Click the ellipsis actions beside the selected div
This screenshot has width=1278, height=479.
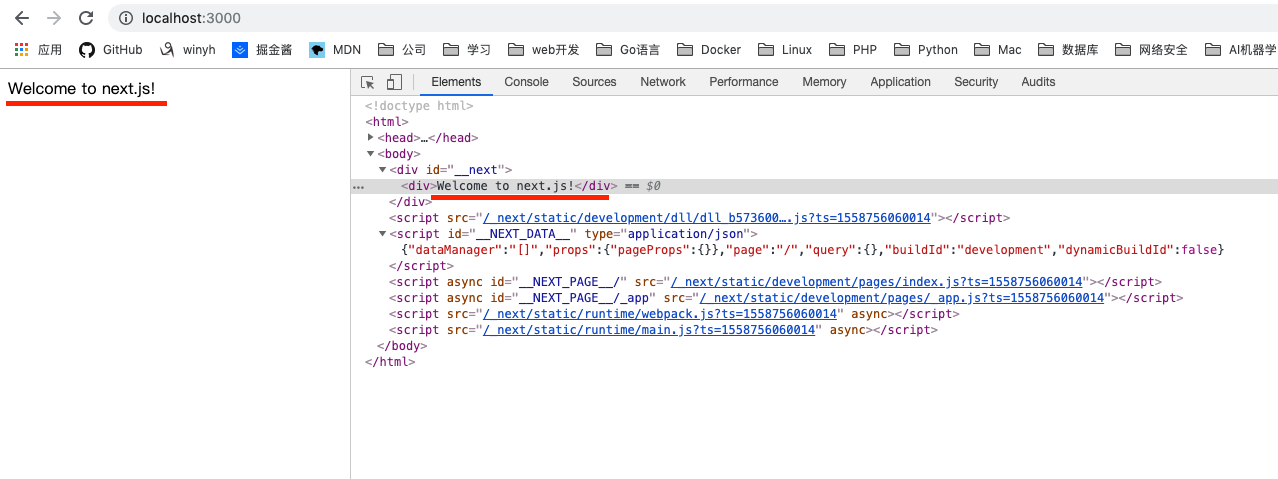pos(358,187)
